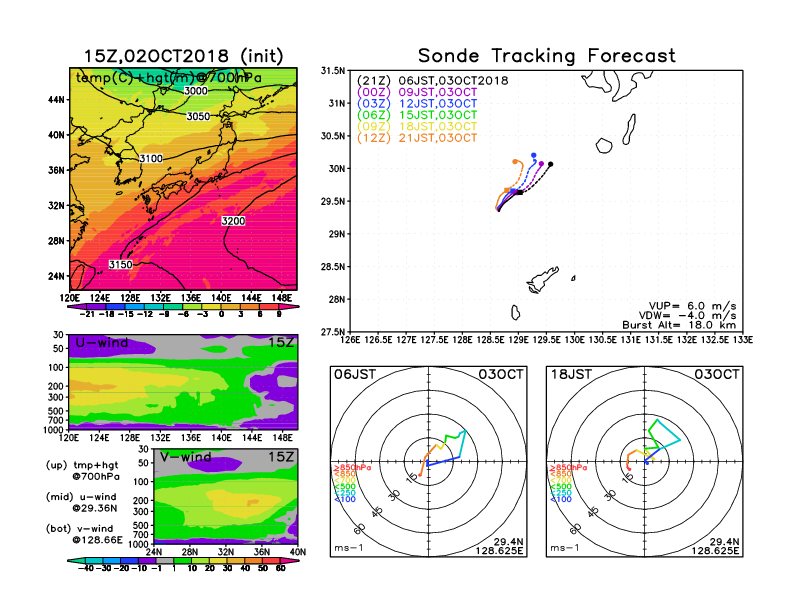Click the 3150 height contour label
The height and width of the screenshot is (612, 792).
click(120, 265)
